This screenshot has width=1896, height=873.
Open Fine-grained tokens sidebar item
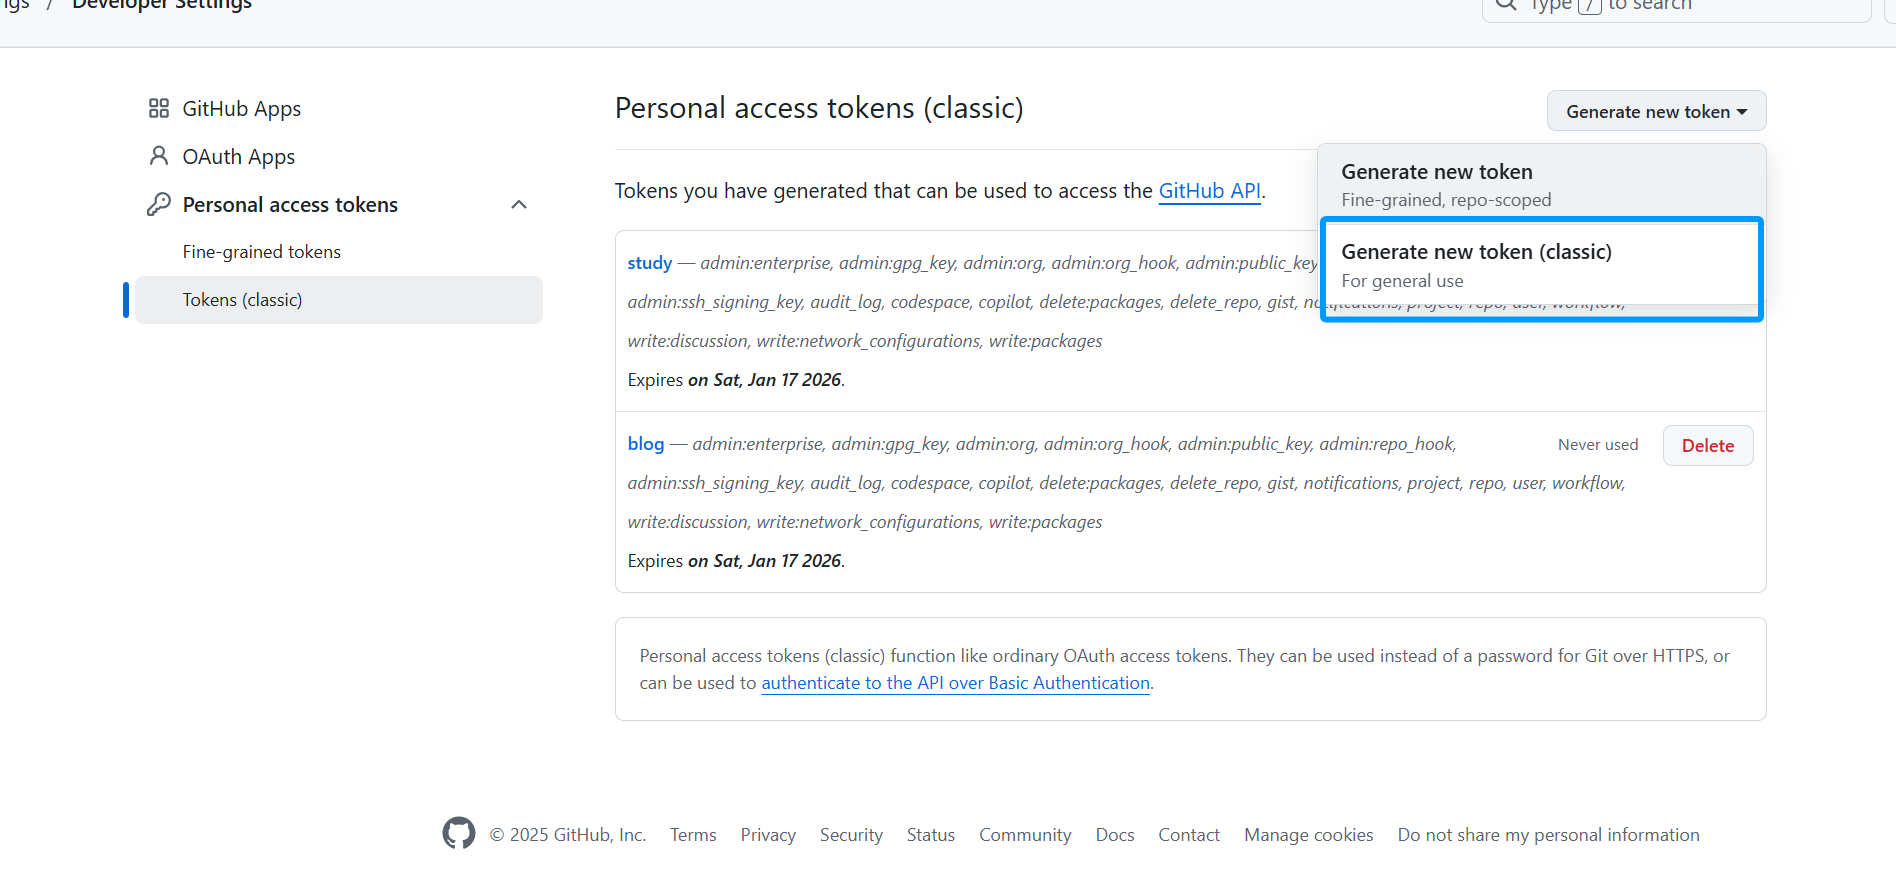coord(262,252)
